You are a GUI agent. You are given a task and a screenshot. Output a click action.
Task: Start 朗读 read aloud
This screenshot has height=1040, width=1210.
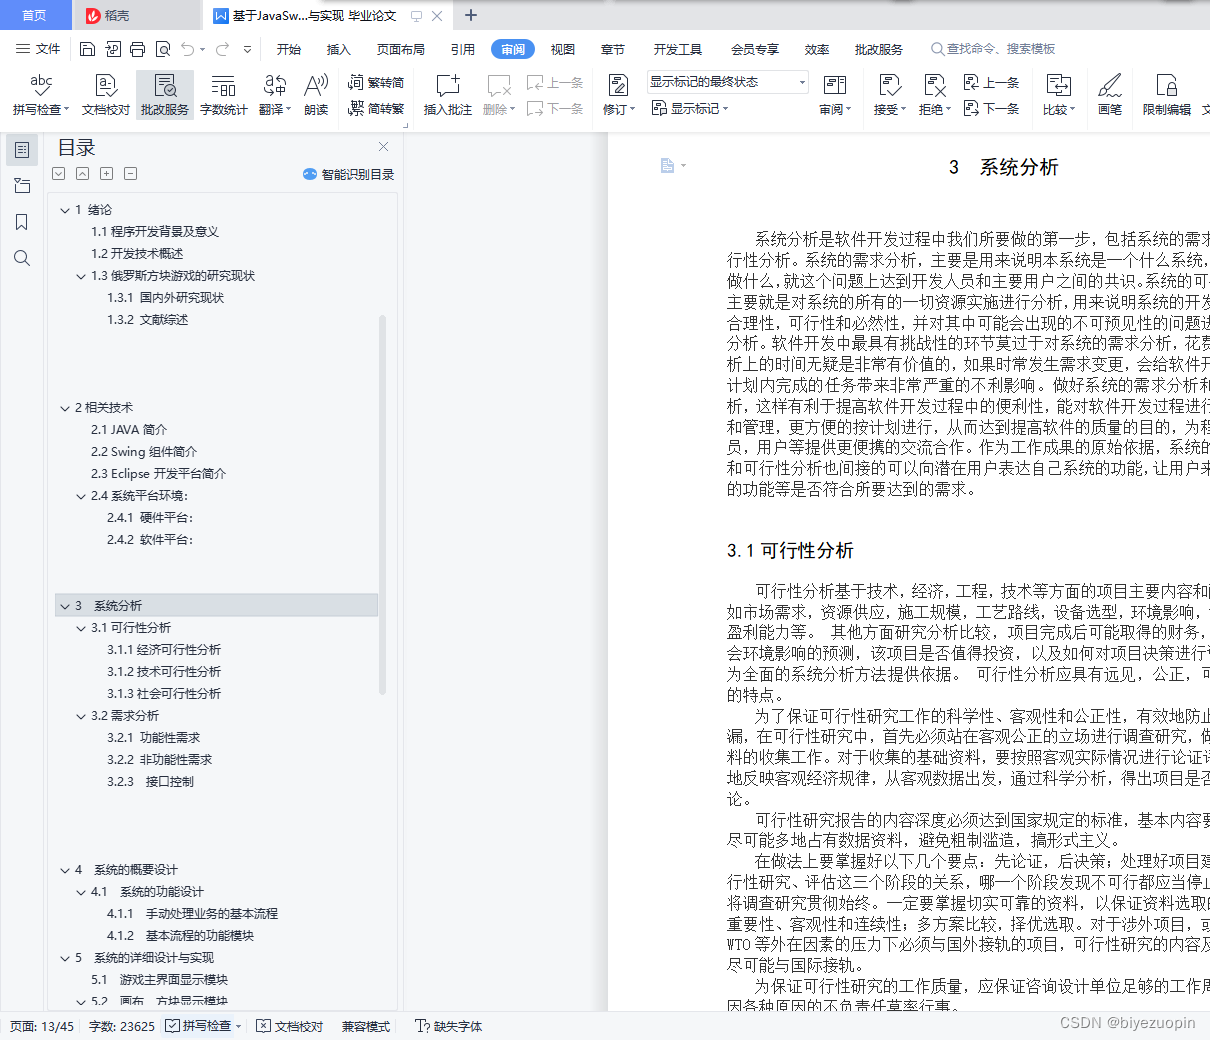(x=315, y=95)
